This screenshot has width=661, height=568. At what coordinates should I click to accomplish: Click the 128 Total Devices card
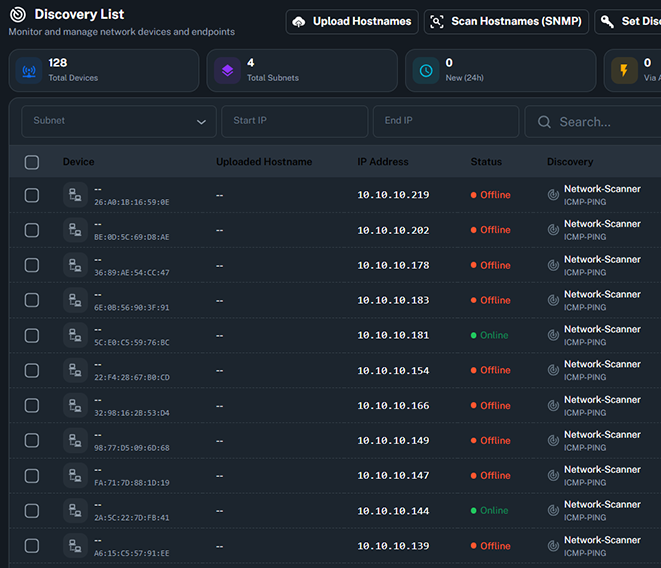[104, 70]
